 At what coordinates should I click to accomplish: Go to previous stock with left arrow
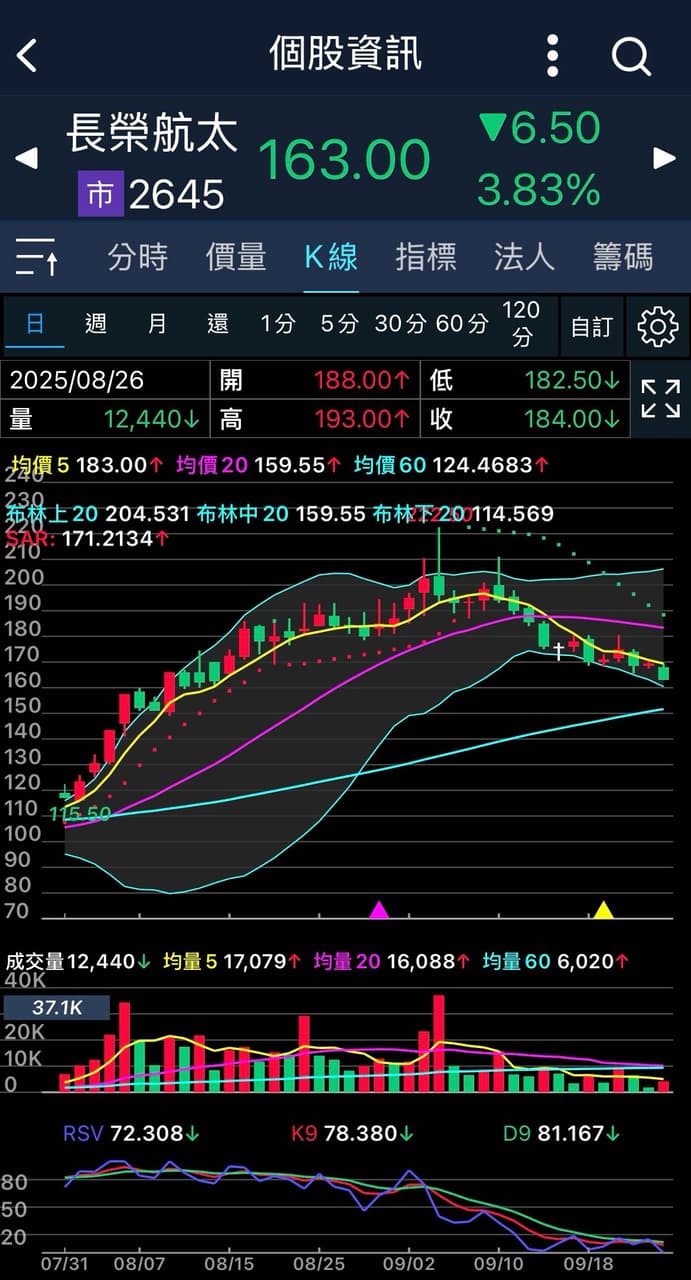[26, 158]
